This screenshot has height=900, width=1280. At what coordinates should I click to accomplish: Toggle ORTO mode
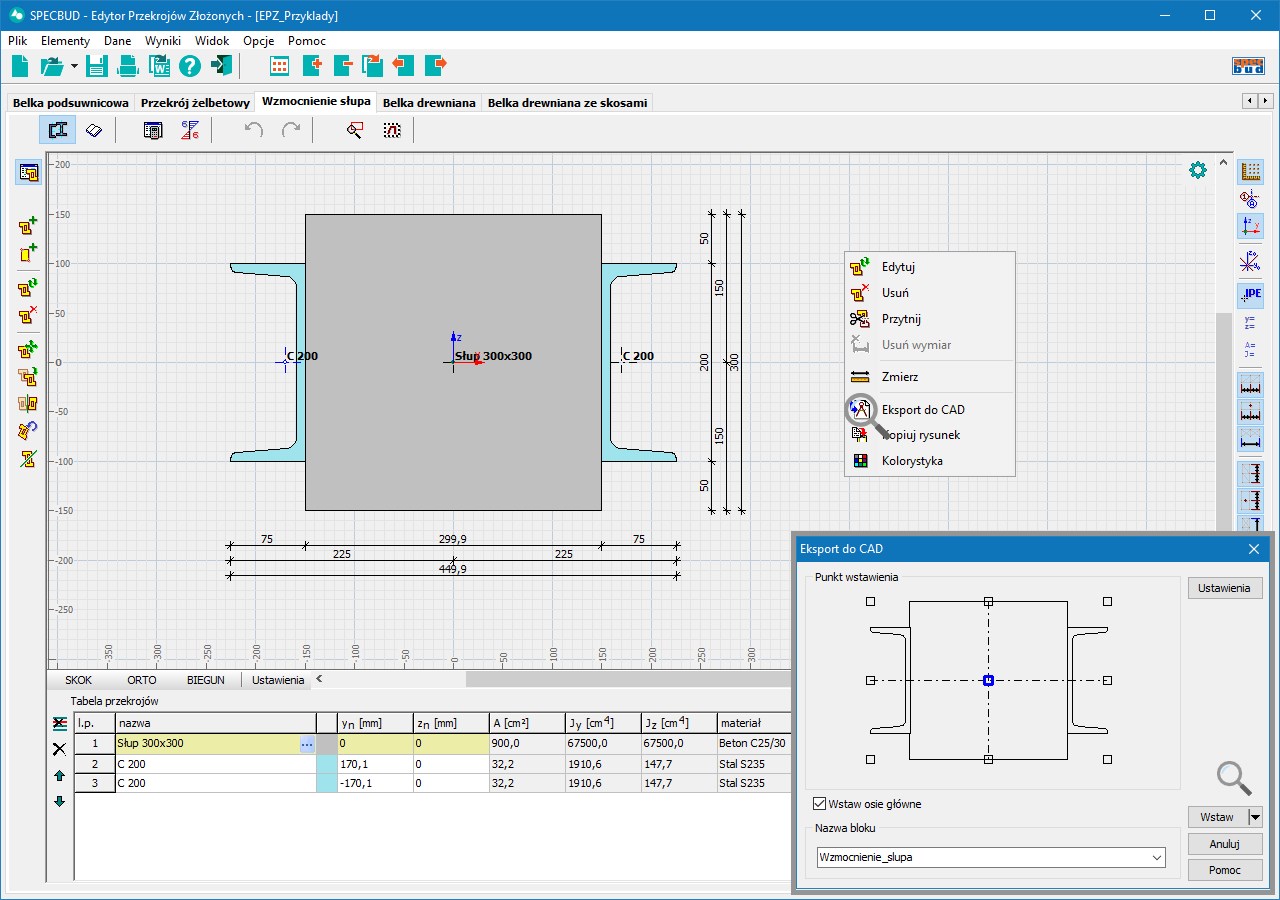pyautogui.click(x=141, y=680)
